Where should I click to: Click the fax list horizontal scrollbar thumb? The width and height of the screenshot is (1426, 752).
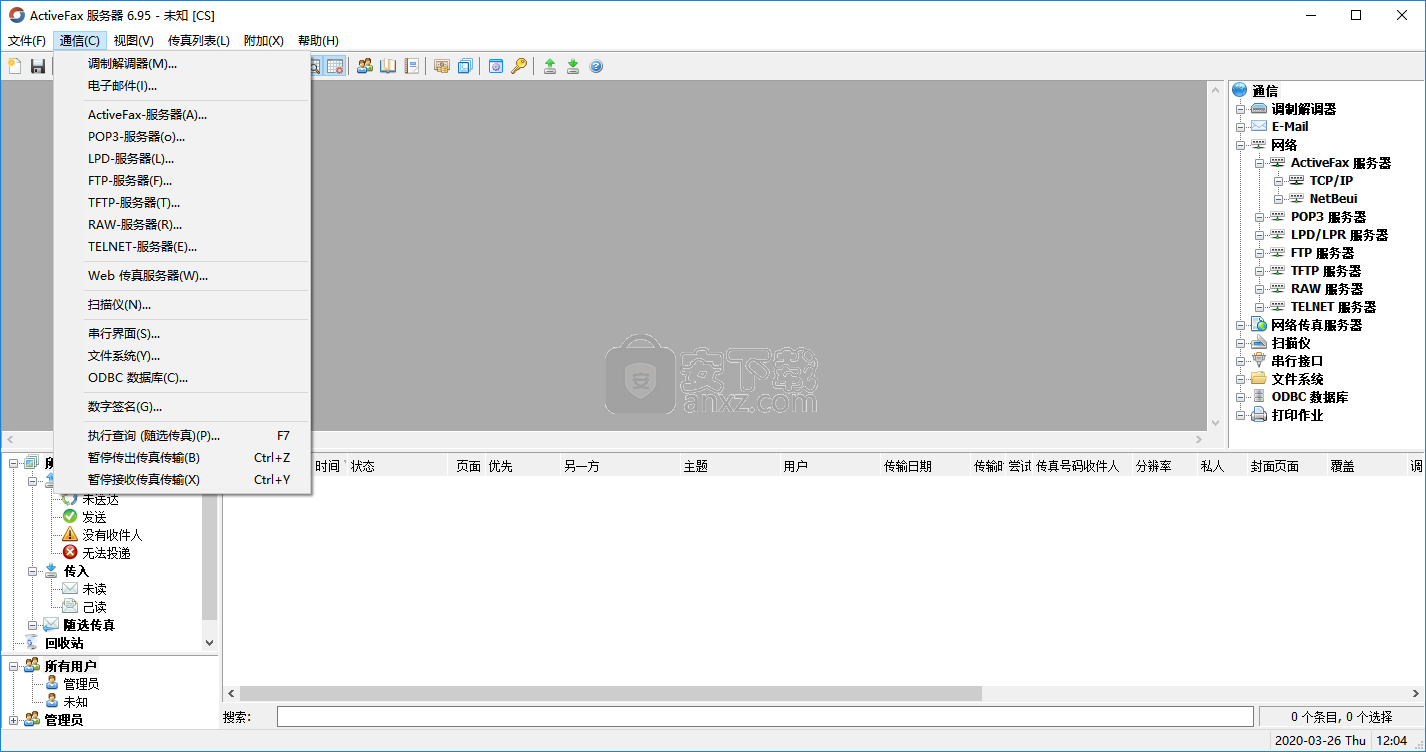(x=611, y=694)
